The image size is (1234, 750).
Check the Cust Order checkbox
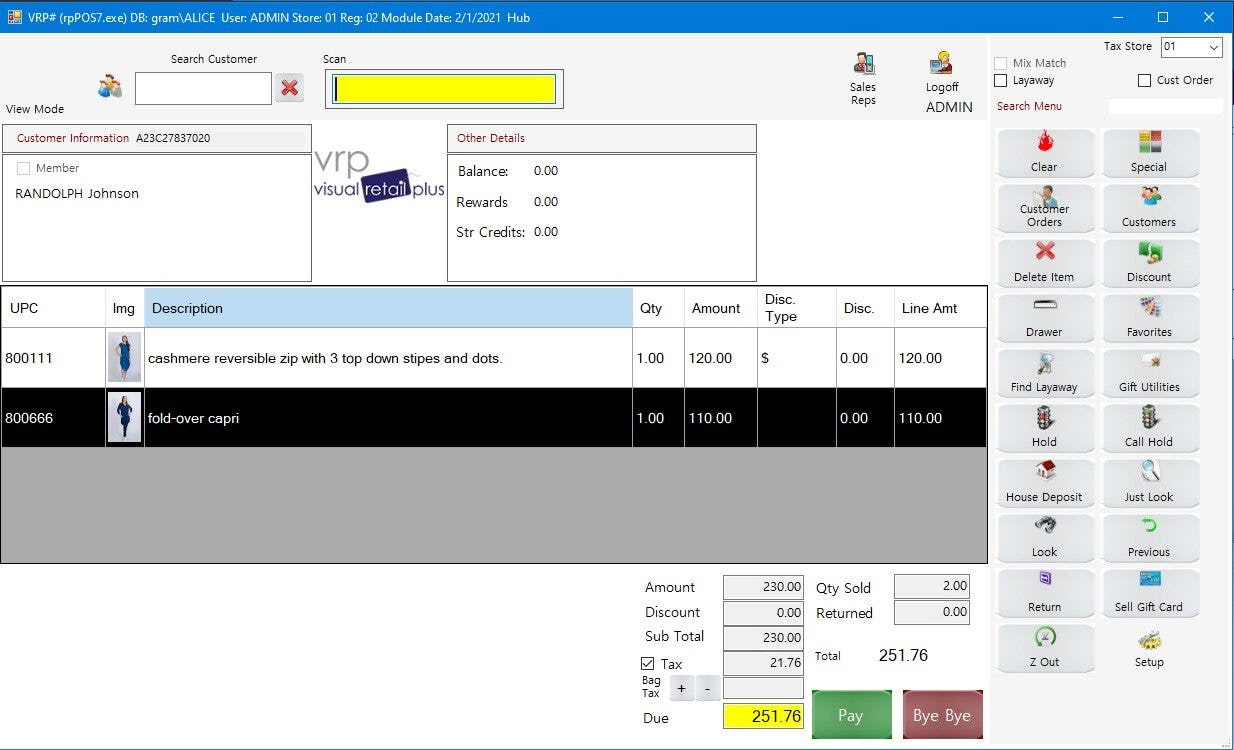[1145, 80]
